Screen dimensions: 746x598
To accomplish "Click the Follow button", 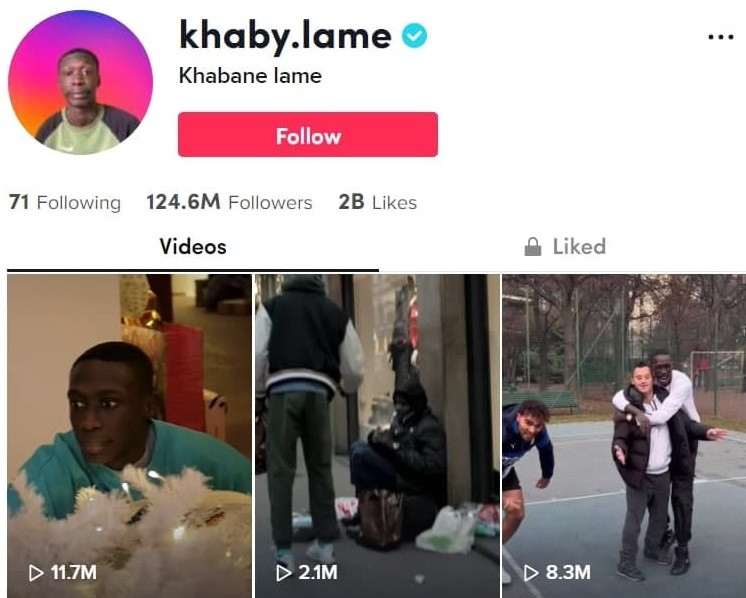I will click(308, 135).
